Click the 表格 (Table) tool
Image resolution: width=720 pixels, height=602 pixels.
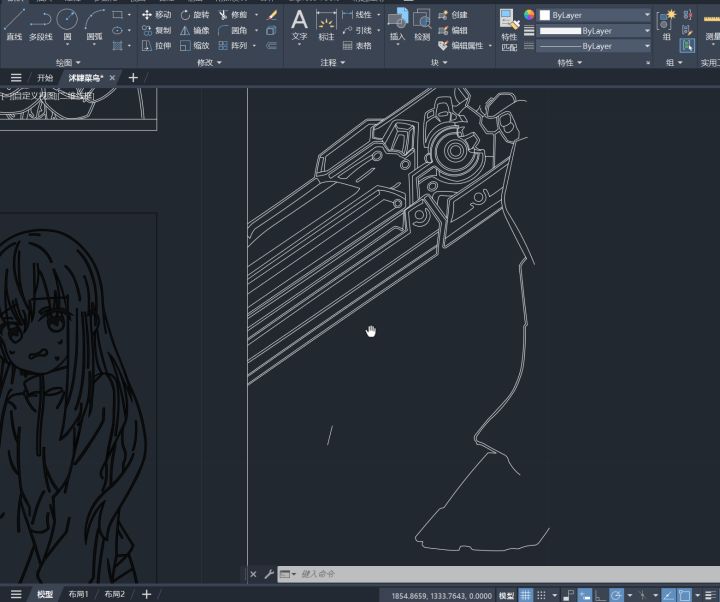pyautogui.click(x=358, y=45)
